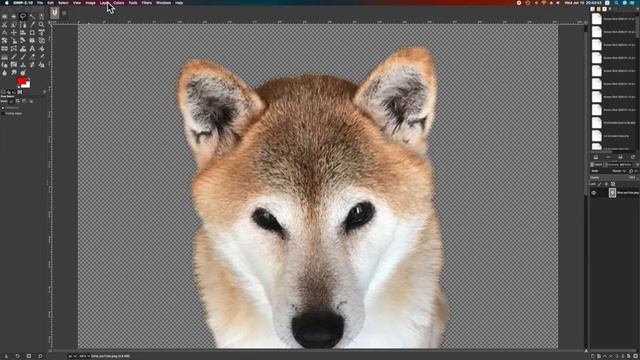Viewport: 640px width, 360px height.
Task: Select the Rotate tool
Action: tap(4, 40)
